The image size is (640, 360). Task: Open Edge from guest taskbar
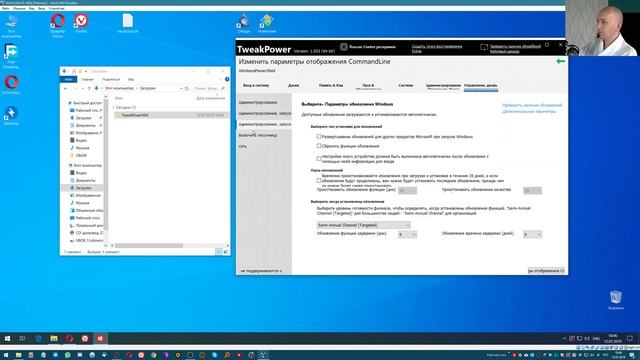38,338
